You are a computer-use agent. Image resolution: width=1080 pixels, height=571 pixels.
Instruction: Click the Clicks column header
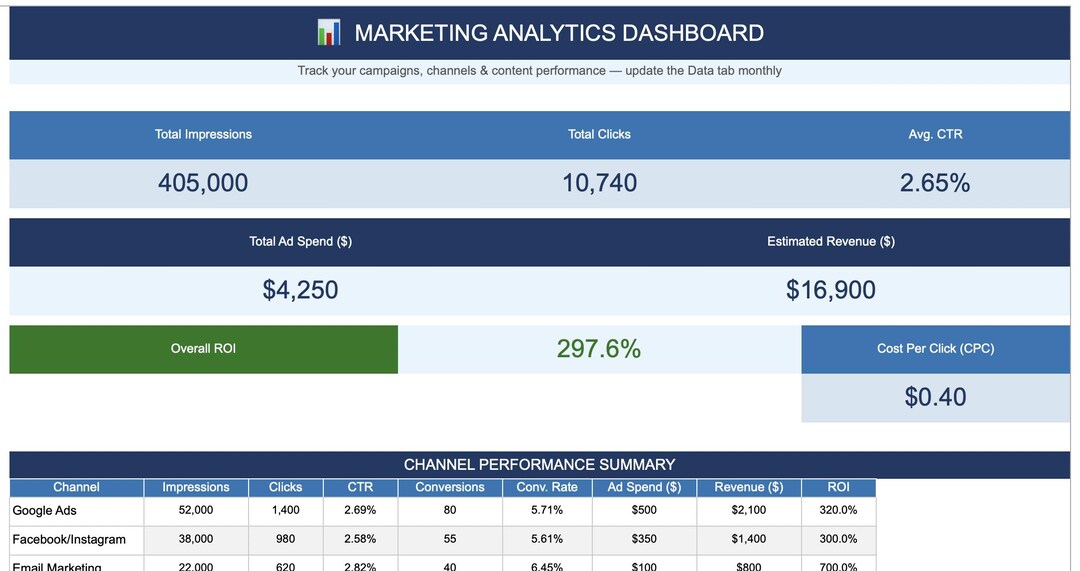pos(285,488)
